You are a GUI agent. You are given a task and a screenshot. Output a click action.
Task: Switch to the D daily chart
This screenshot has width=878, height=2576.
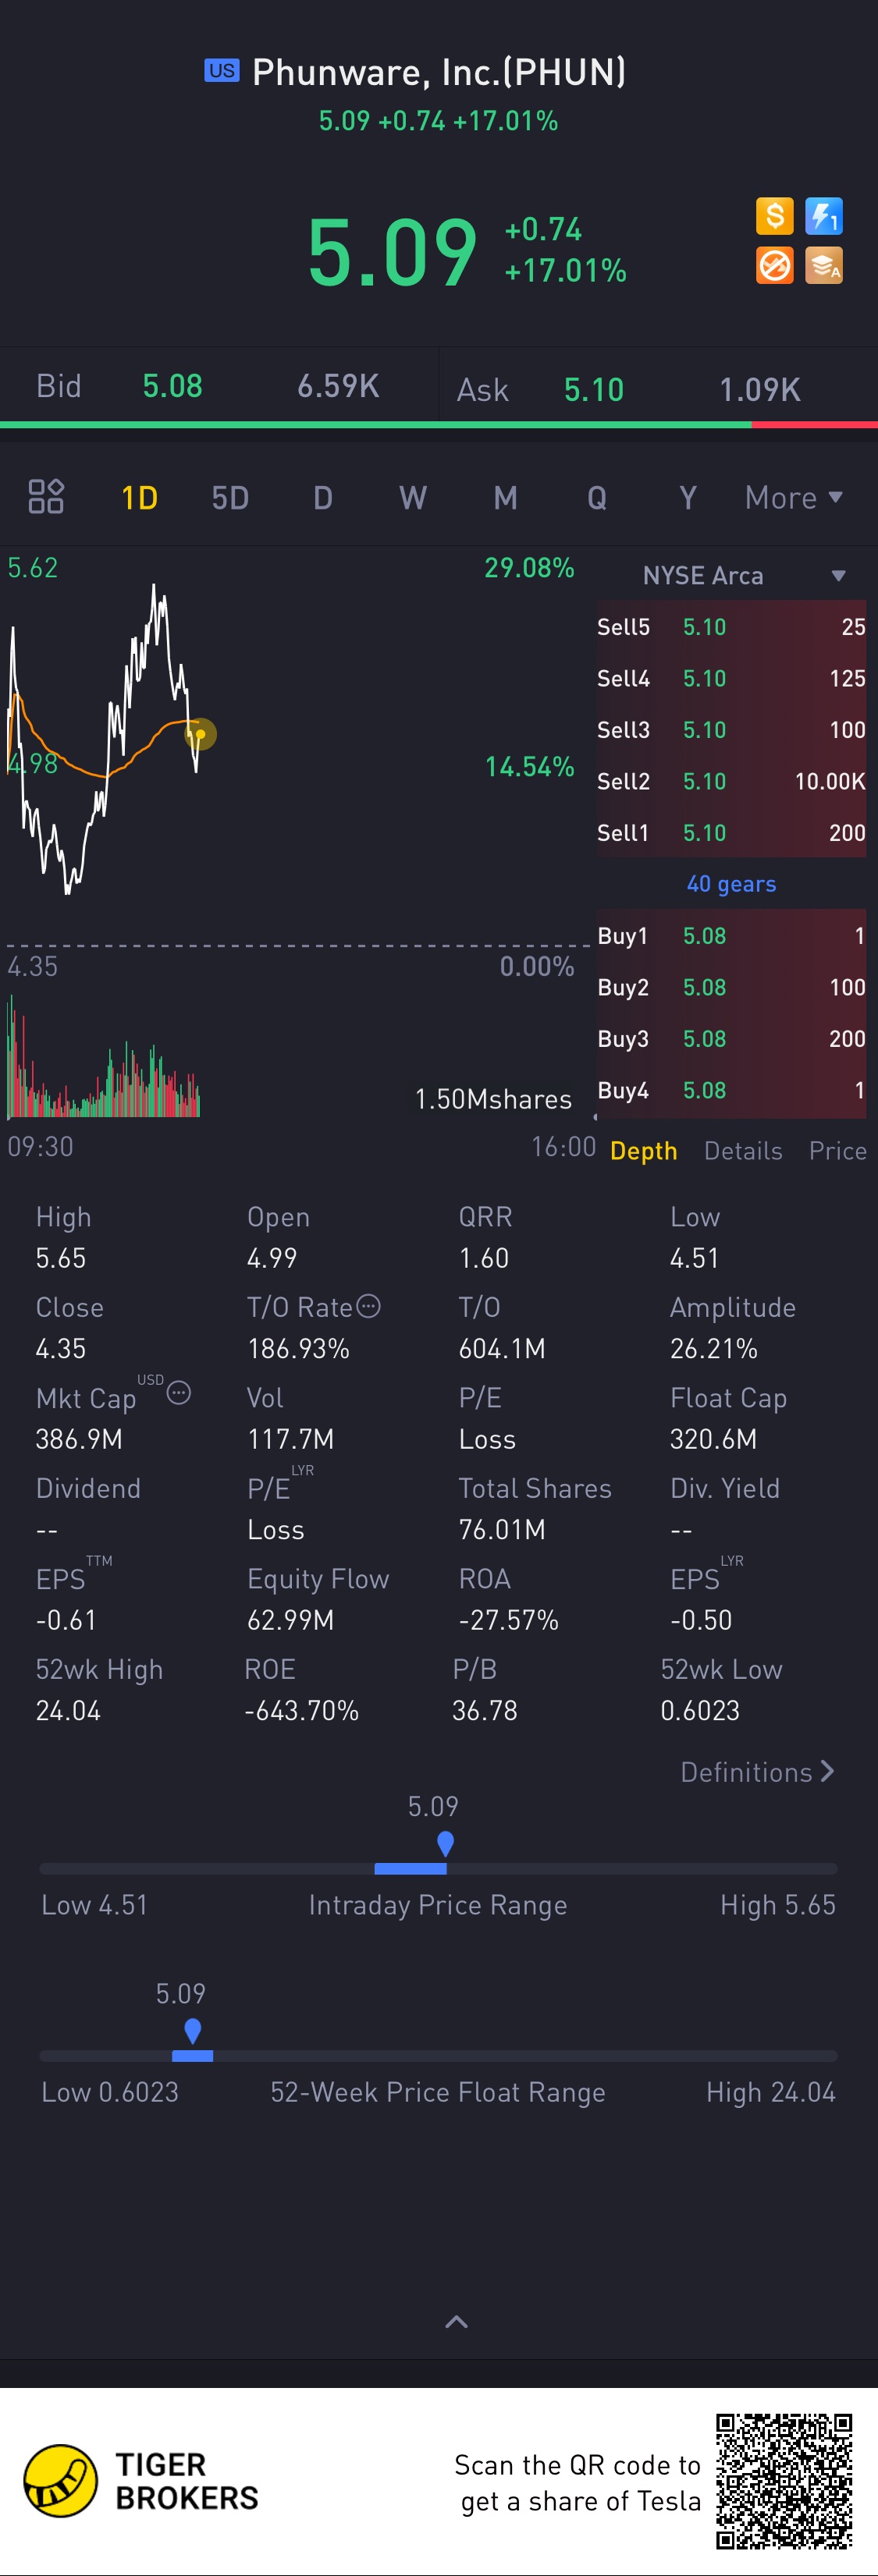(x=322, y=498)
